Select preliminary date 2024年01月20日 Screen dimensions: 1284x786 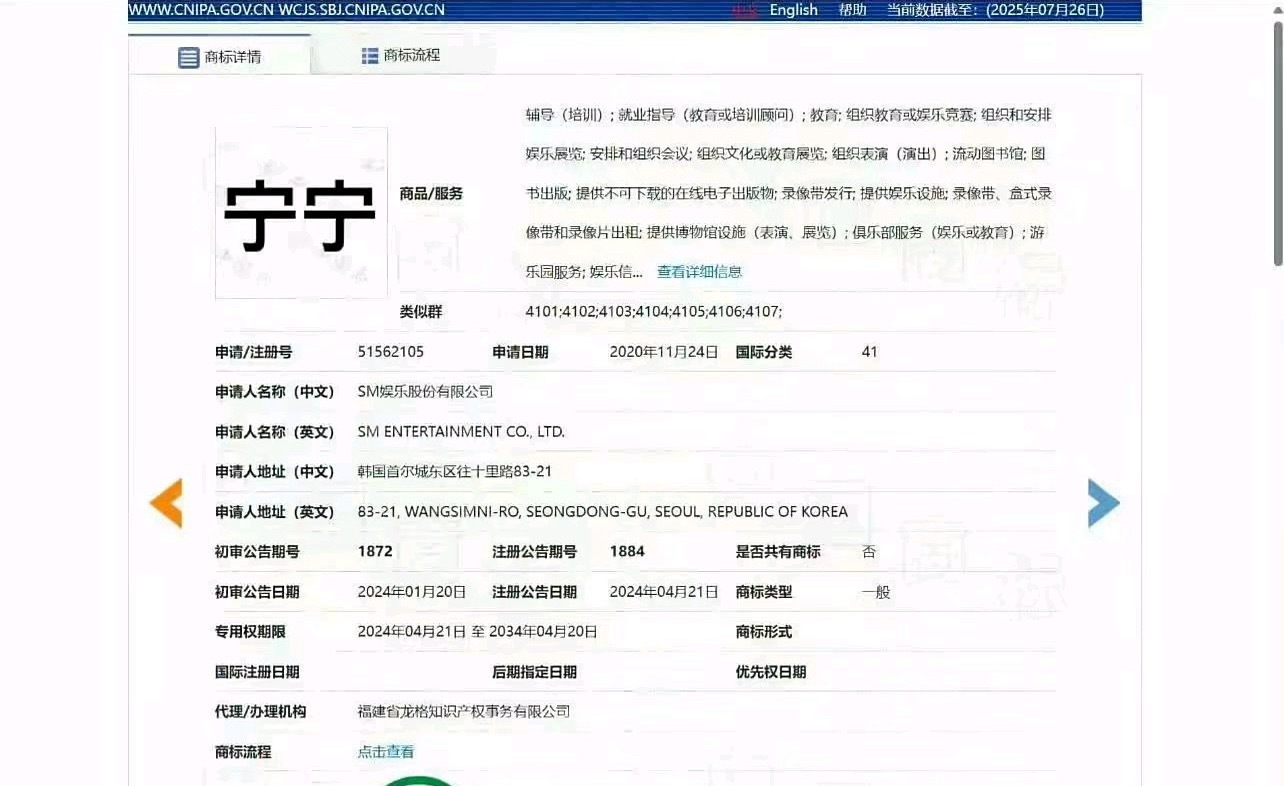412,592
